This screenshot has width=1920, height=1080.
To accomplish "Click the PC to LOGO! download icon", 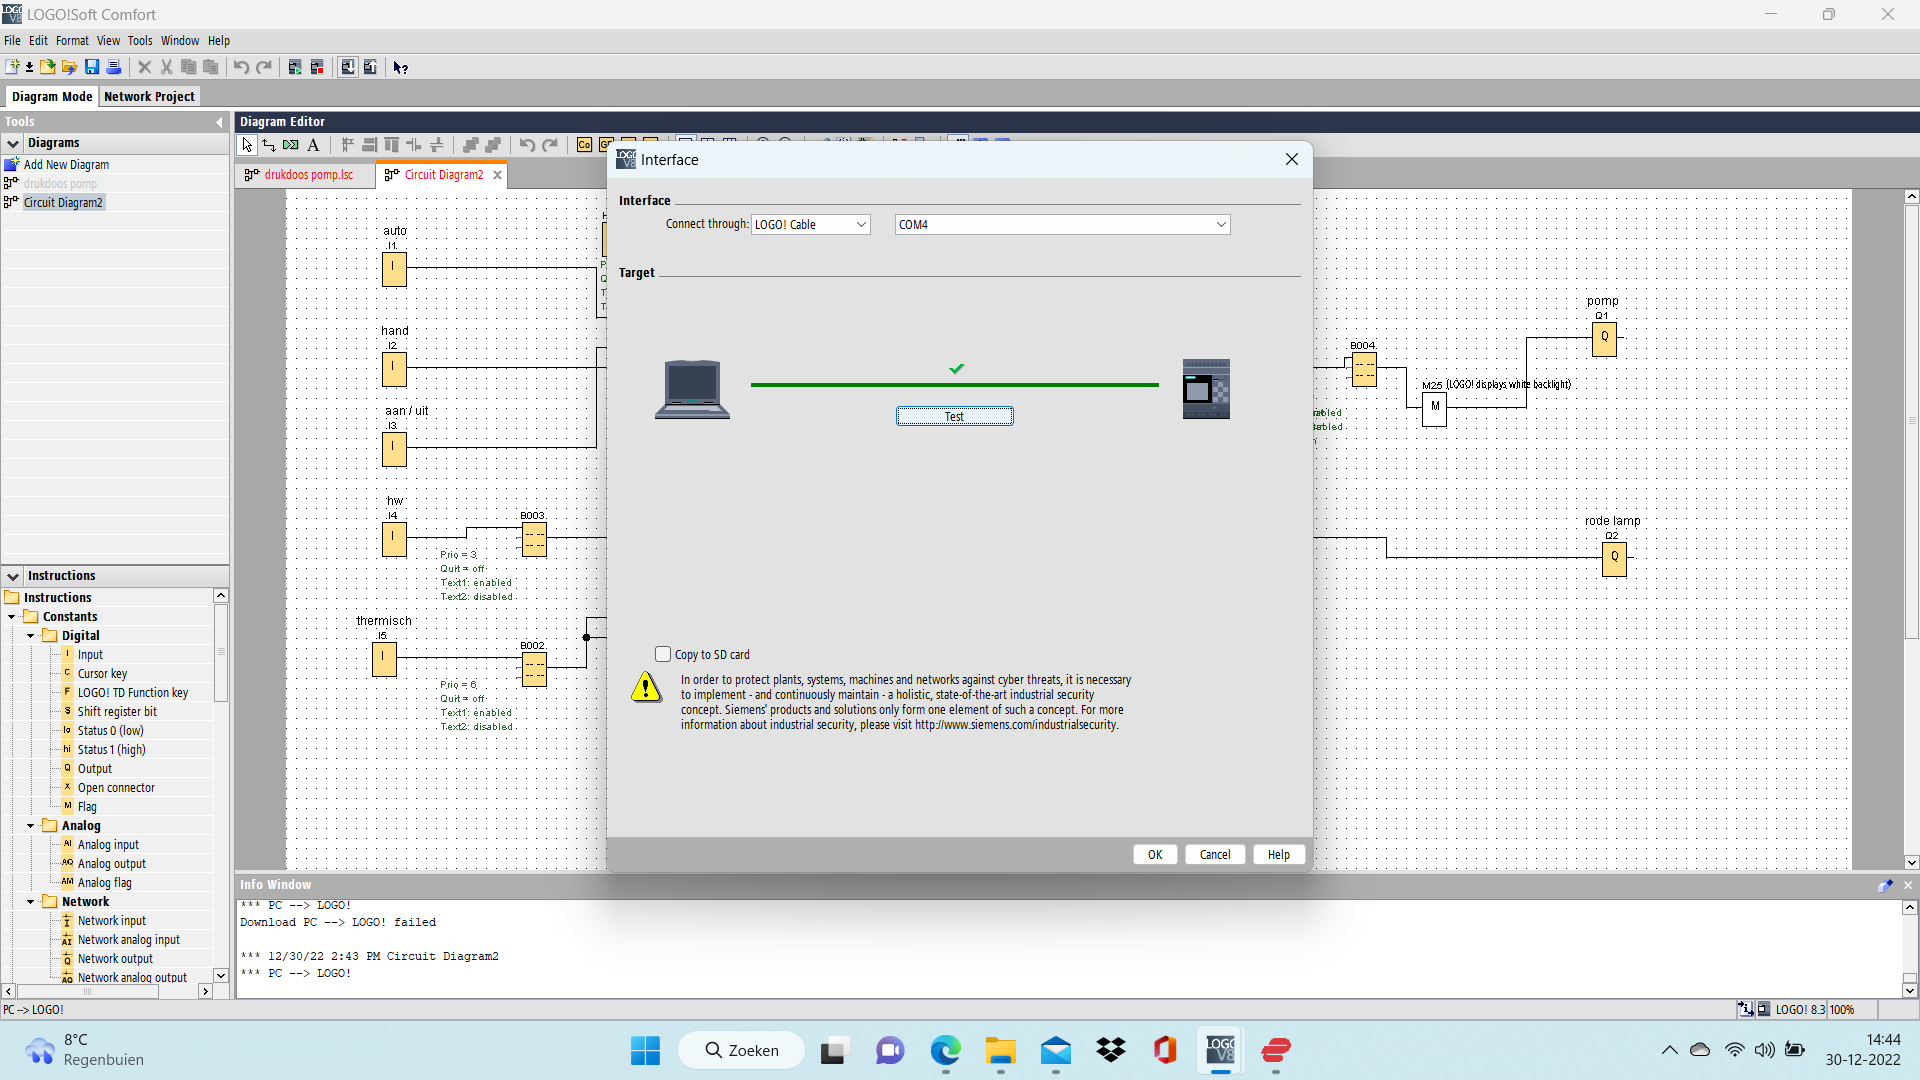I will point(348,67).
